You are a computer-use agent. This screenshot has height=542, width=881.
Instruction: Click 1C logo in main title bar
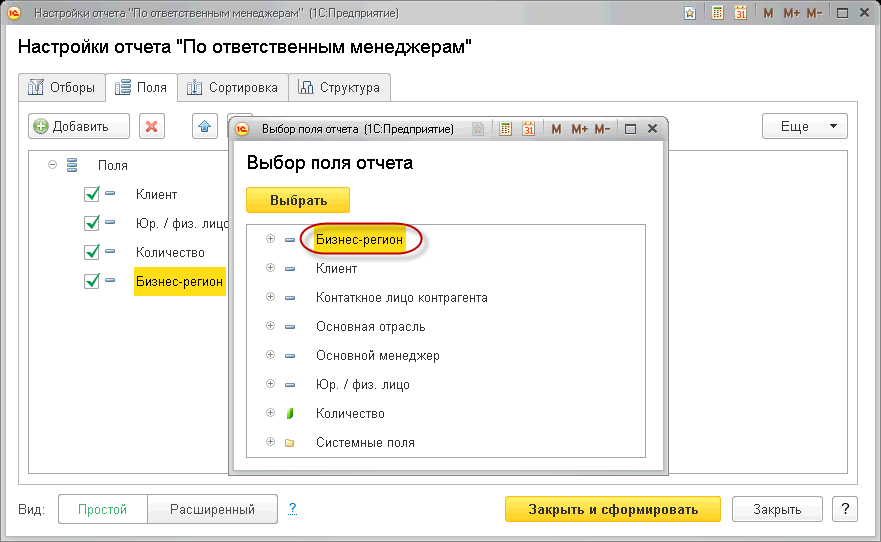coord(13,13)
